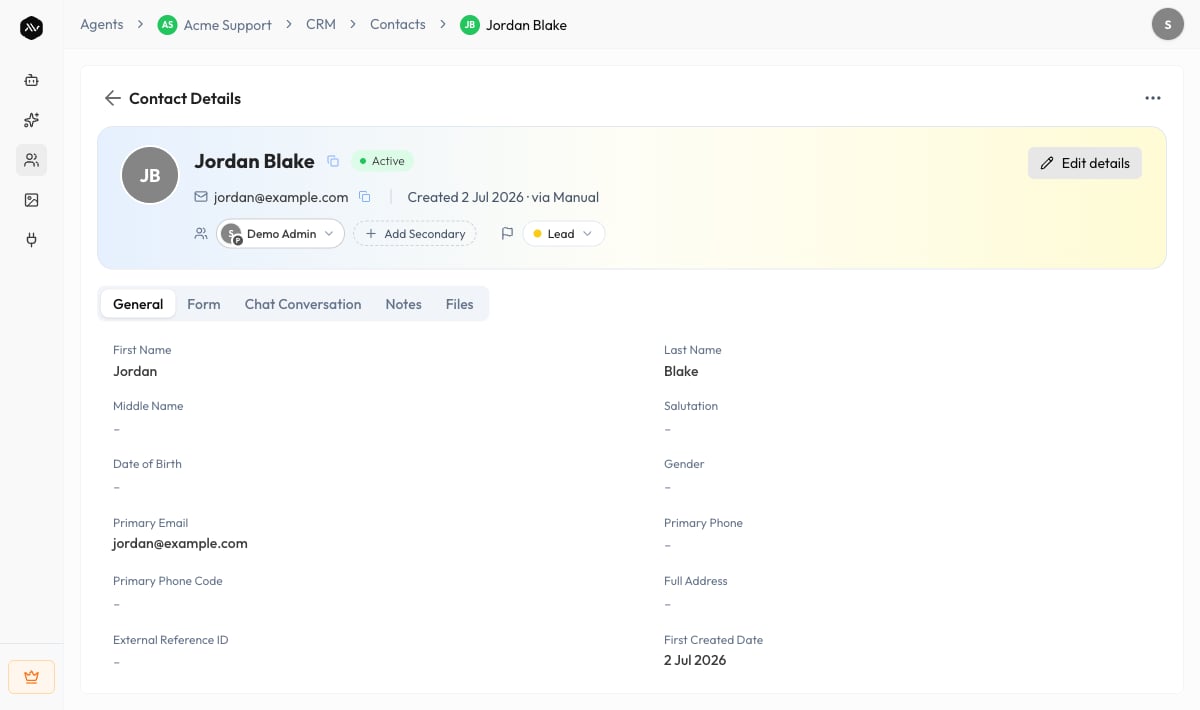
Task: Click Jordan Blake in the breadcrumb
Action: [x=526, y=25]
